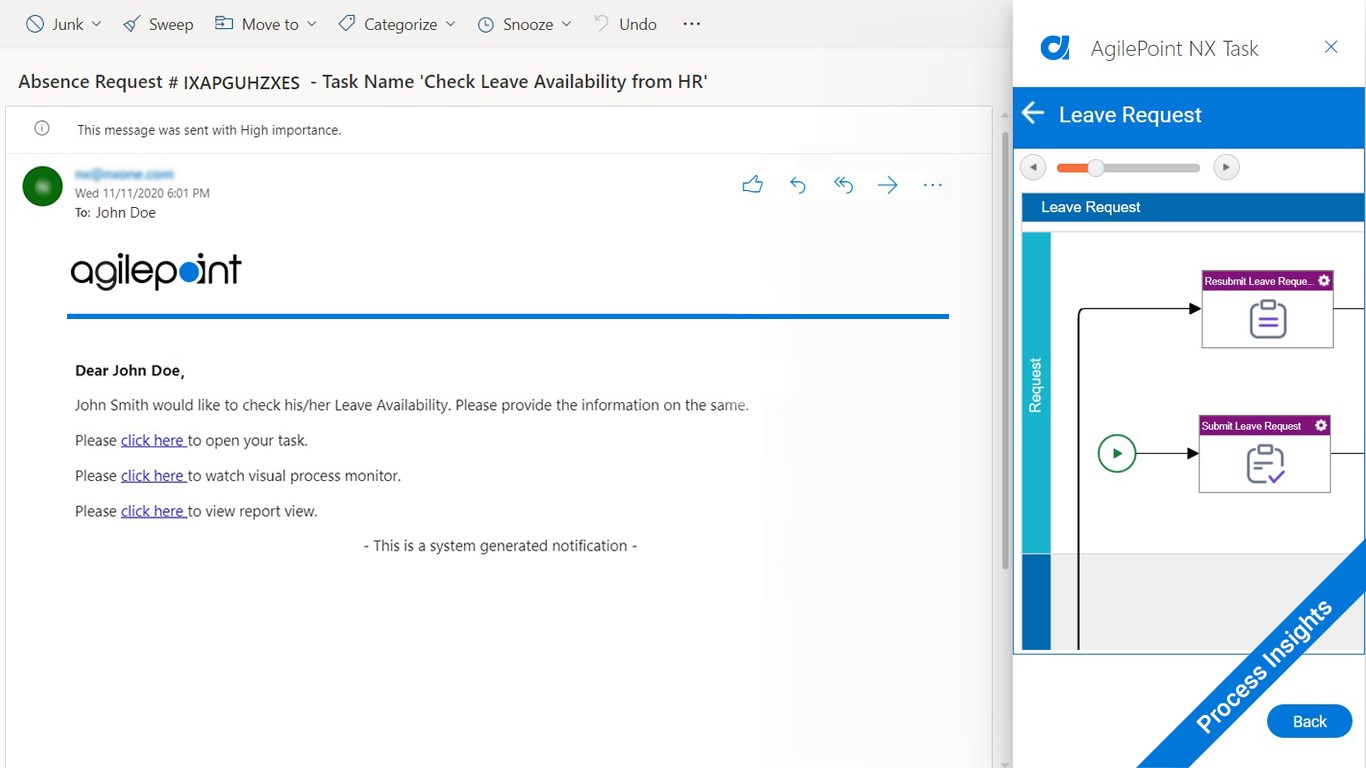
Task: Click the green process start event
Action: click(x=1117, y=453)
